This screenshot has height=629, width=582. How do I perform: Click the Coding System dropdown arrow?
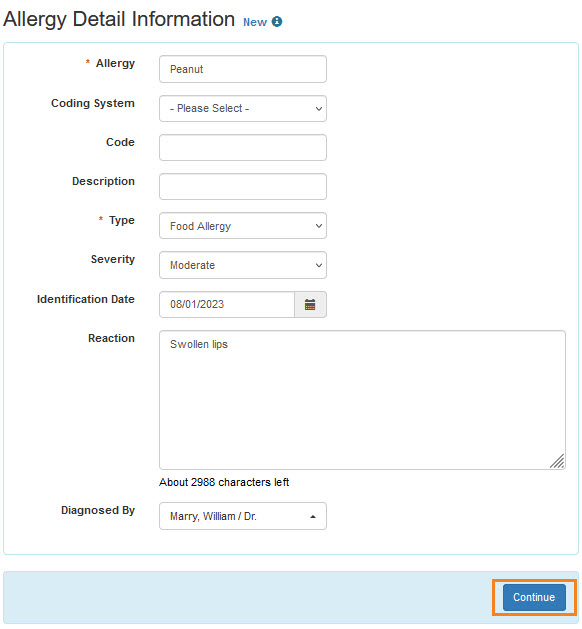click(x=319, y=109)
